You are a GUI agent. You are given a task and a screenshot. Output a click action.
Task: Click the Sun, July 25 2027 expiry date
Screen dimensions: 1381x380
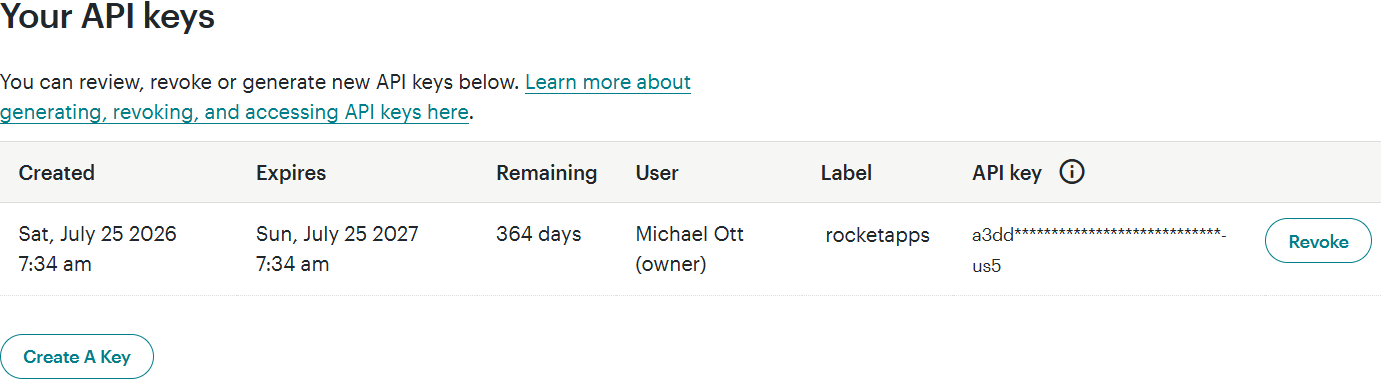coord(337,234)
